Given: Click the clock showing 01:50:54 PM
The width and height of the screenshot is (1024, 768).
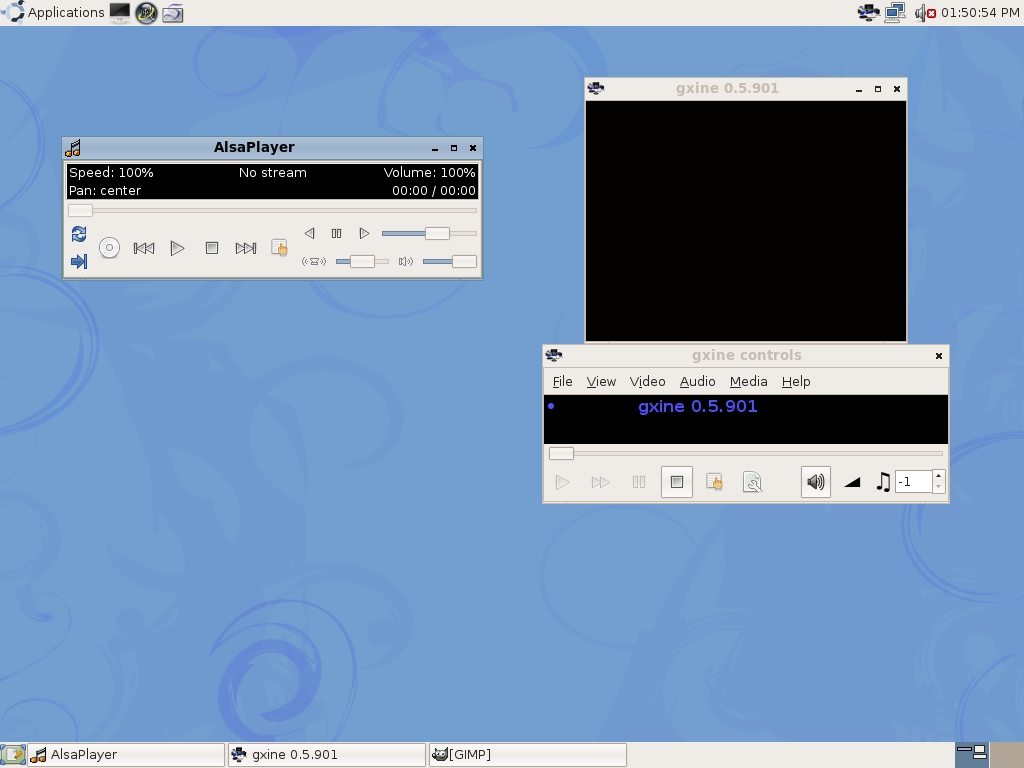Looking at the screenshot, I should 980,12.
